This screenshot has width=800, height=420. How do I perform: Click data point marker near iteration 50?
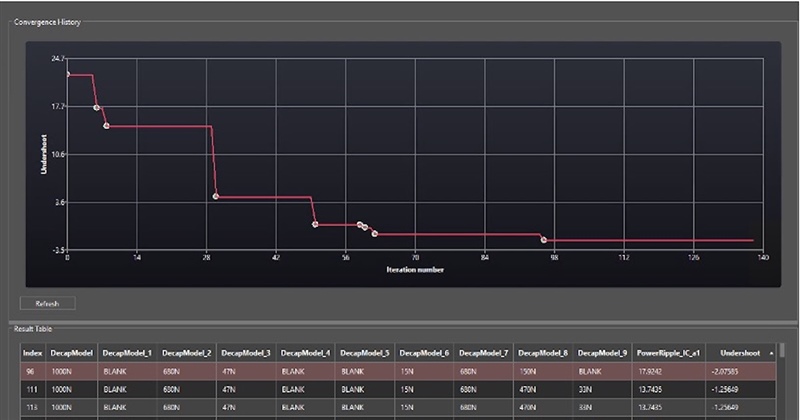click(315, 224)
